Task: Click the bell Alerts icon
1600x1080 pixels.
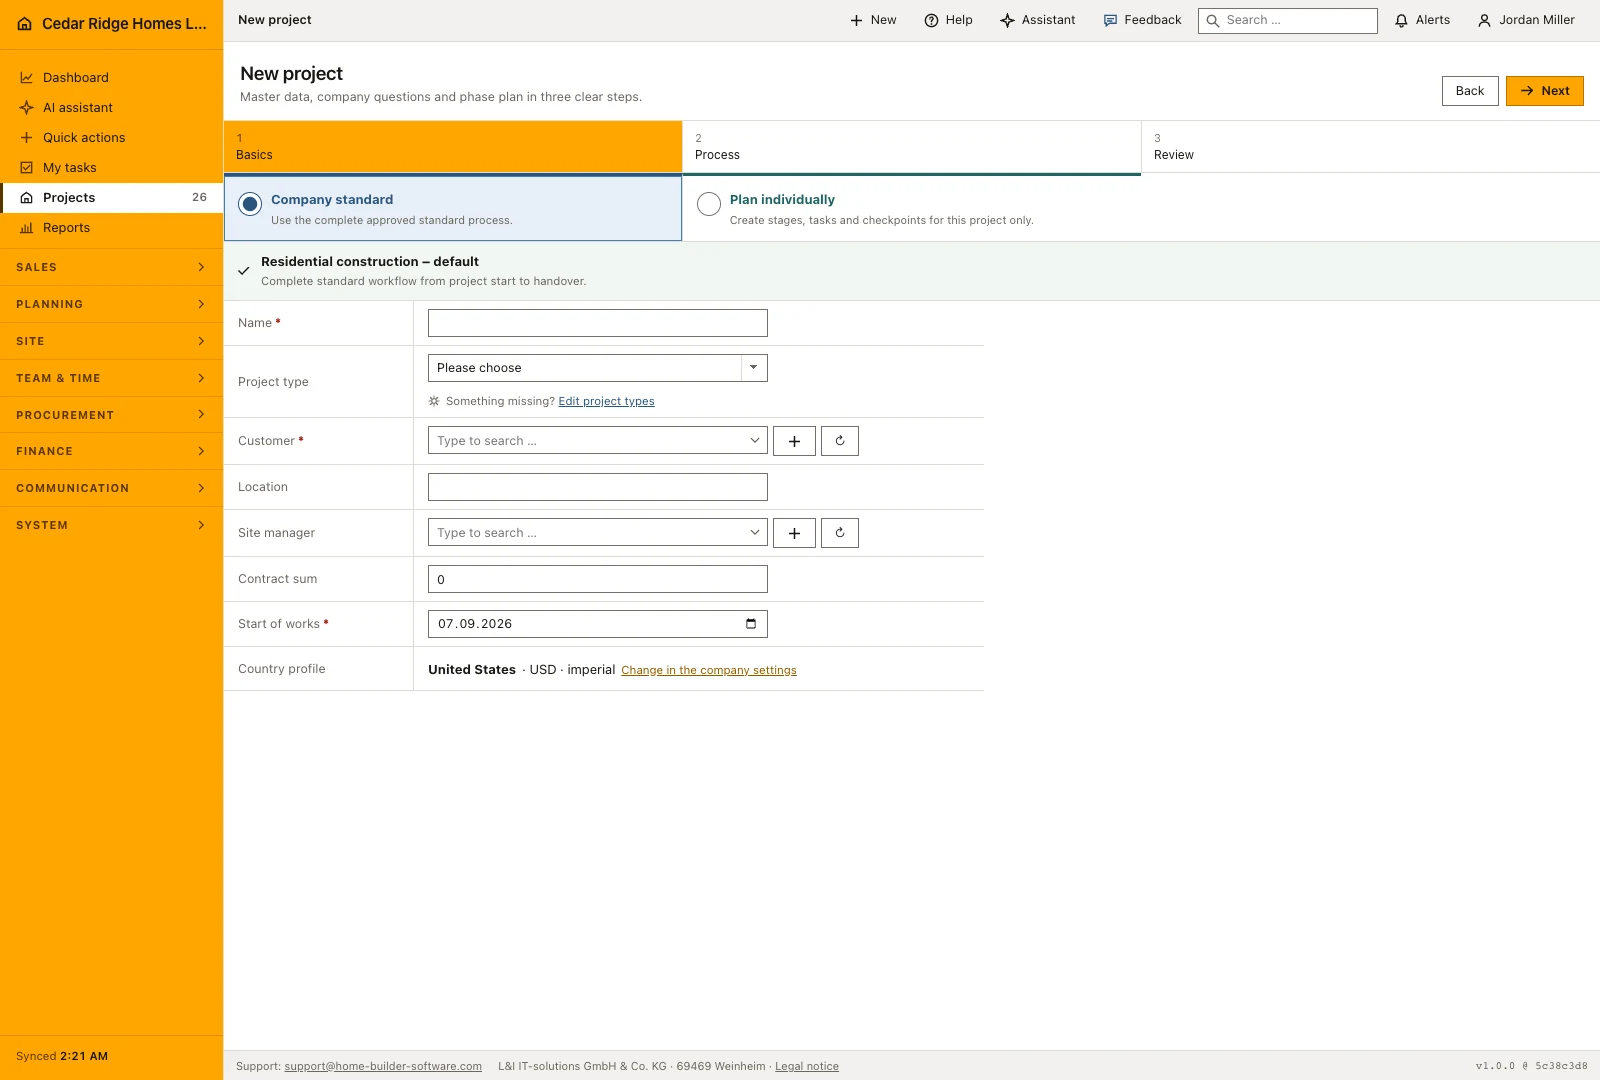Action: [x=1401, y=20]
